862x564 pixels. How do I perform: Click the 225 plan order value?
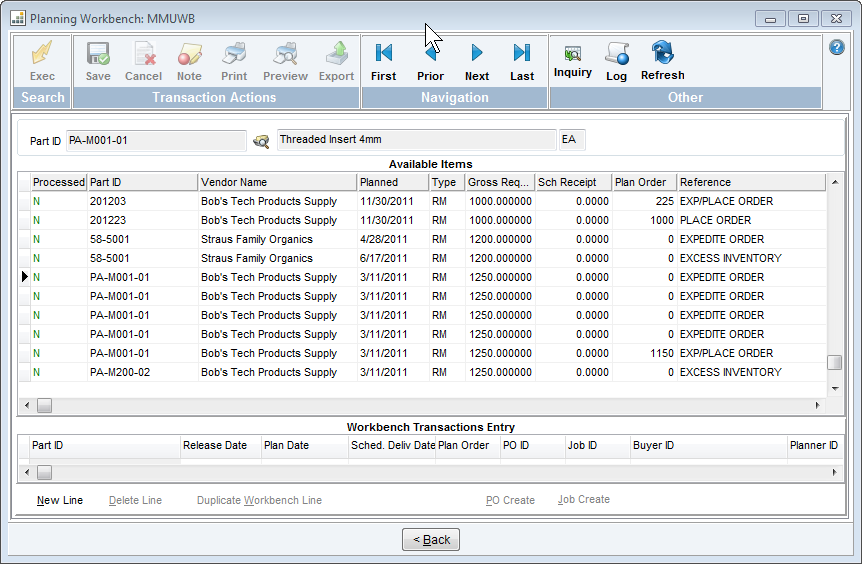[x=665, y=201]
